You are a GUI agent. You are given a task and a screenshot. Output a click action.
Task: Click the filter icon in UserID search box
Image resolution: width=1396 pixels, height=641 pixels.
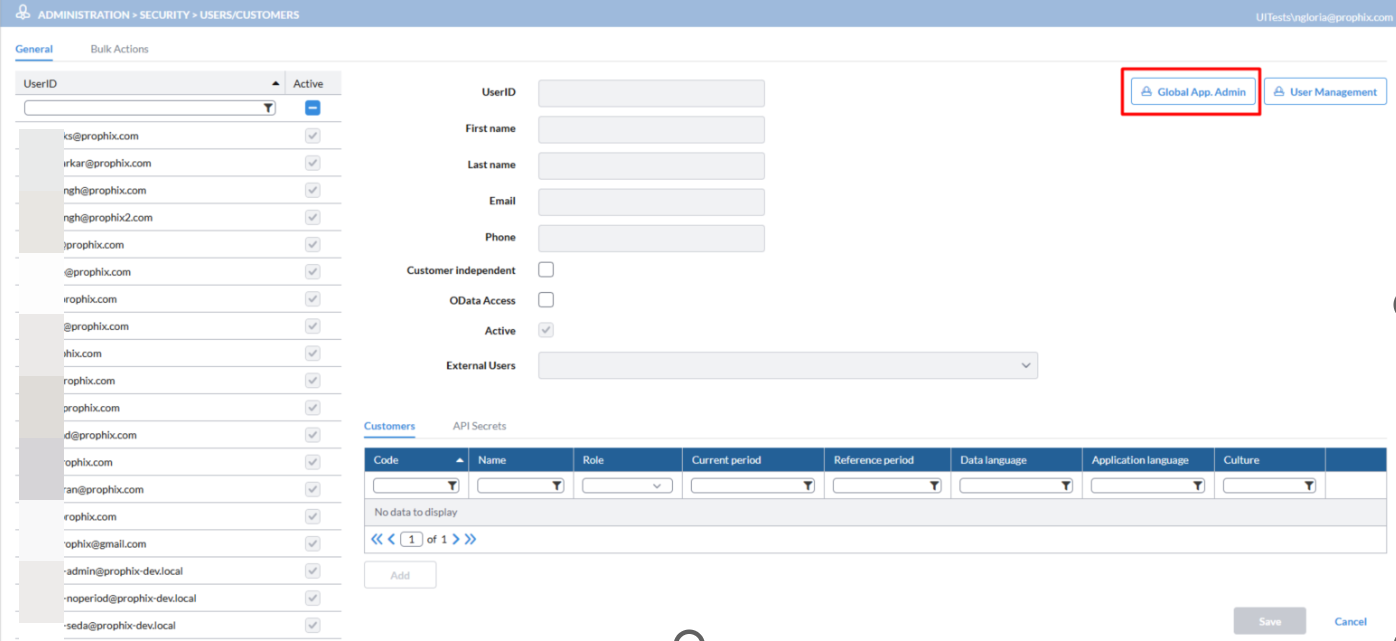click(268, 108)
